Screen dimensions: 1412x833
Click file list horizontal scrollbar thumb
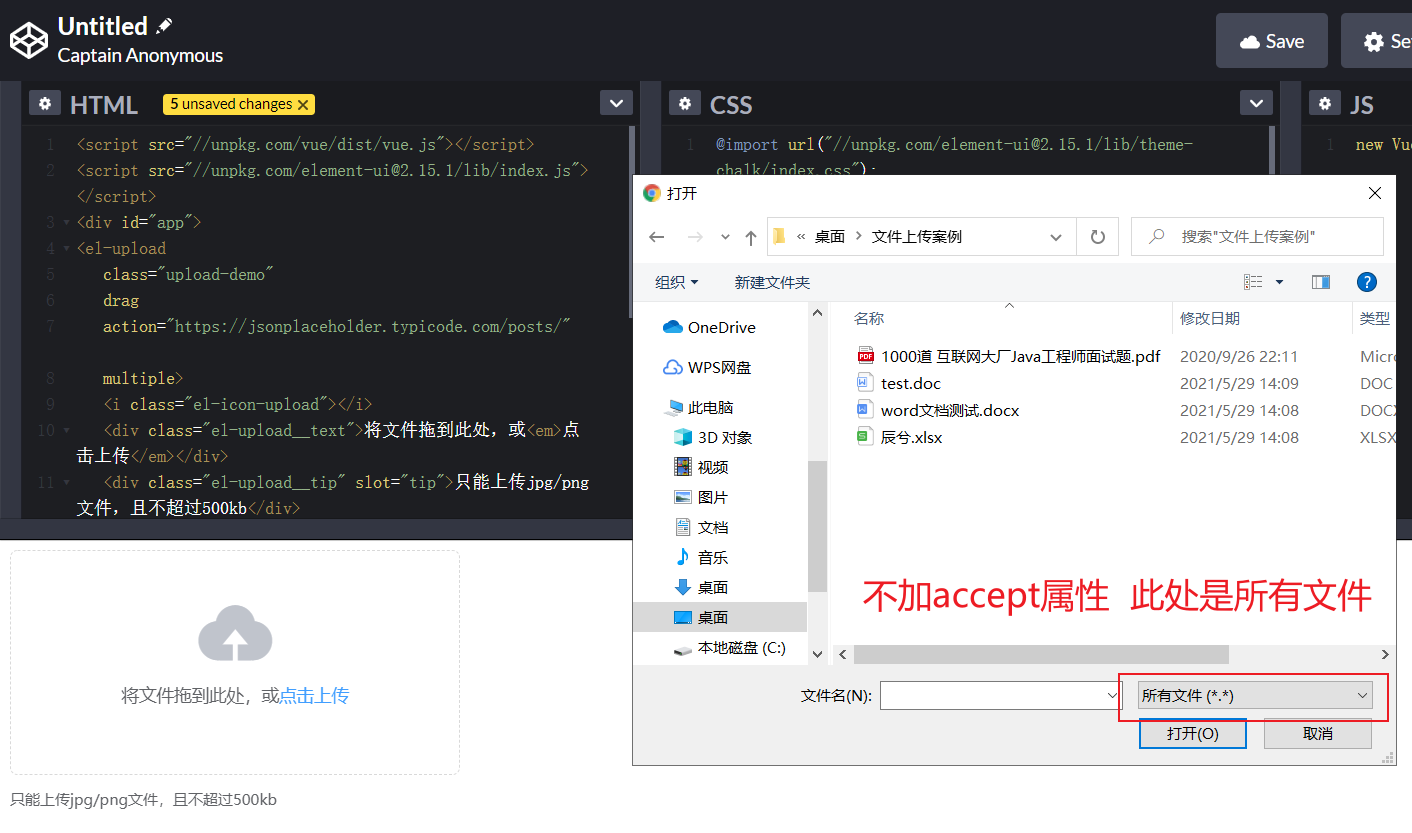1041,654
